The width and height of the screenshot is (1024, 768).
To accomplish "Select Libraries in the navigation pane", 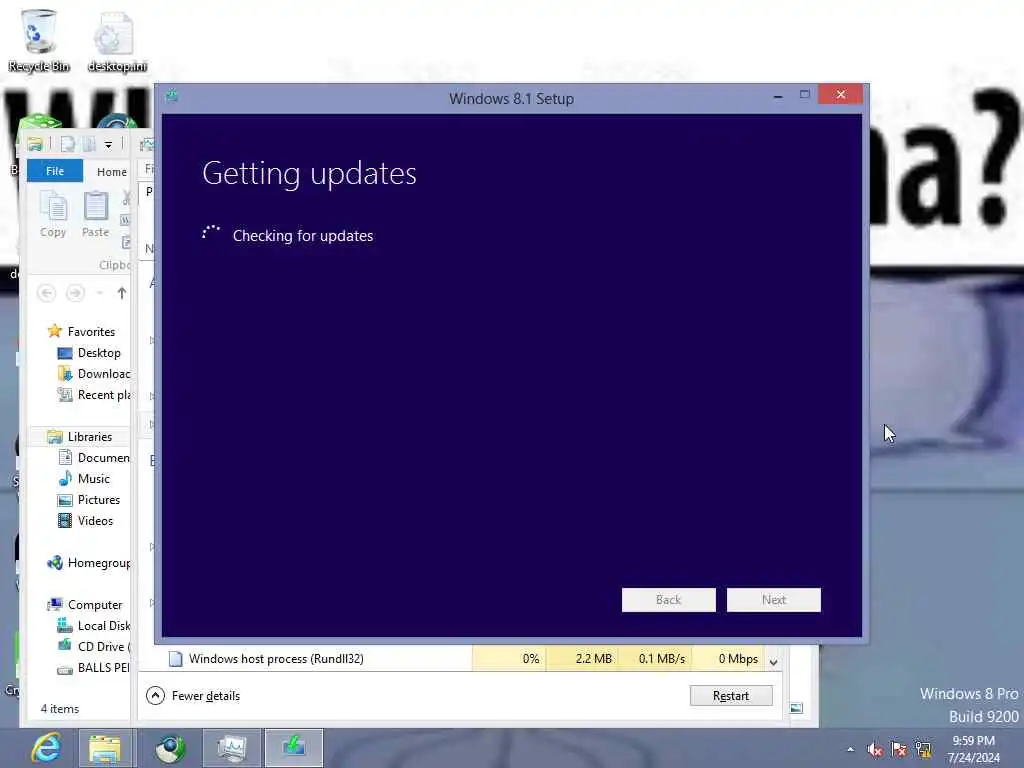I will pyautogui.click(x=80, y=436).
